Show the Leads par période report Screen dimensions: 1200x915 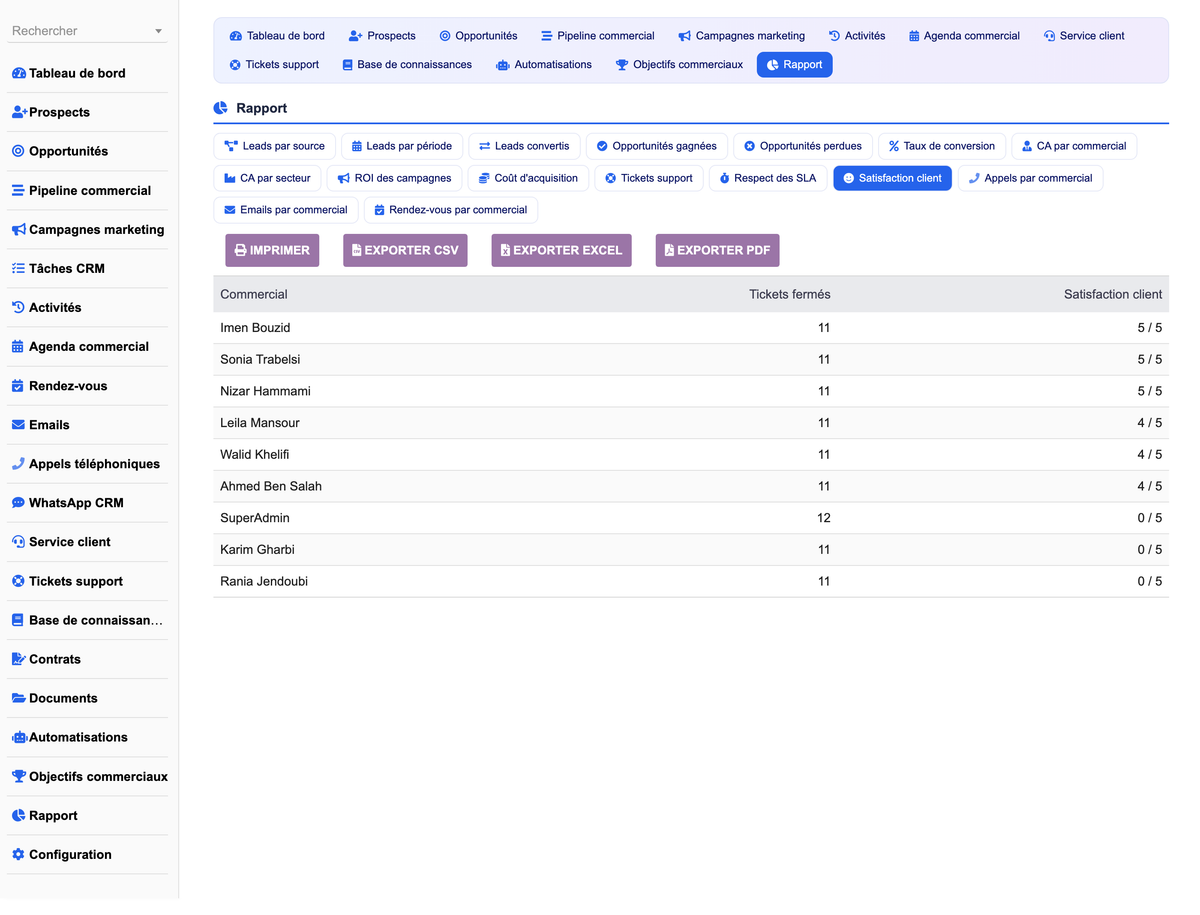coord(402,146)
